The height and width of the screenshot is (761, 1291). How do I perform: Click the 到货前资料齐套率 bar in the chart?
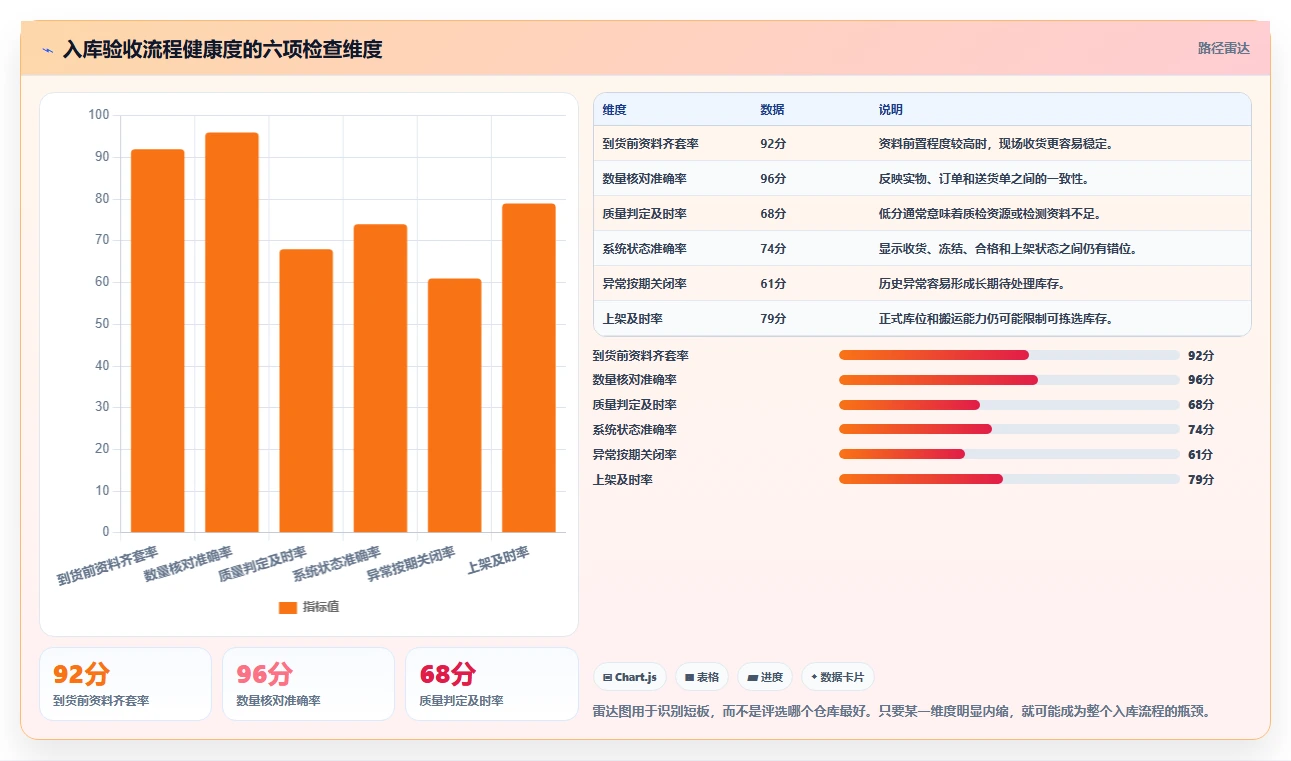[x=158, y=341]
